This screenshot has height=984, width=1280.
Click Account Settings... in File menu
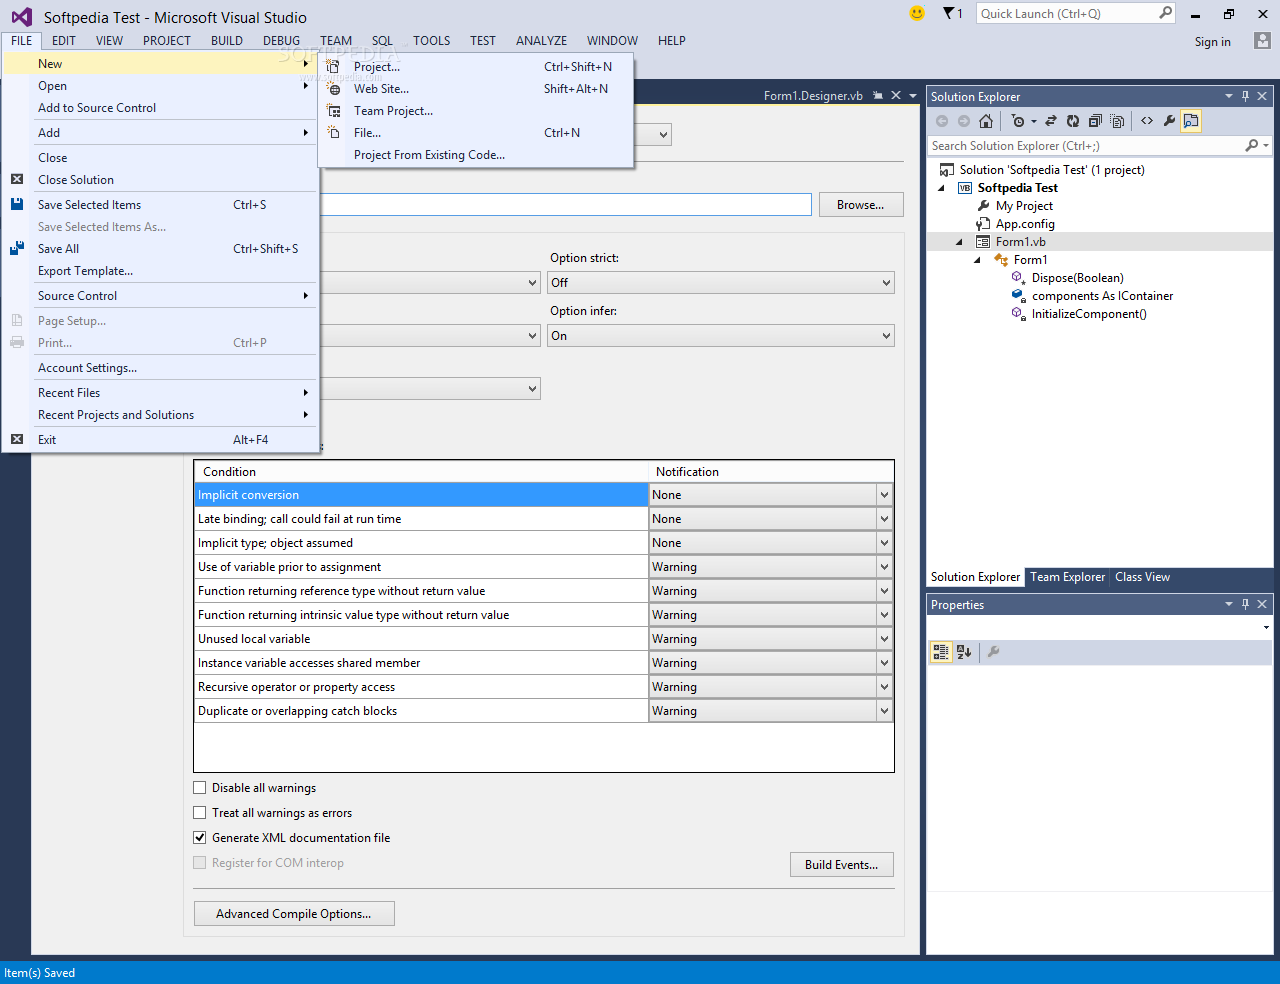161,368
